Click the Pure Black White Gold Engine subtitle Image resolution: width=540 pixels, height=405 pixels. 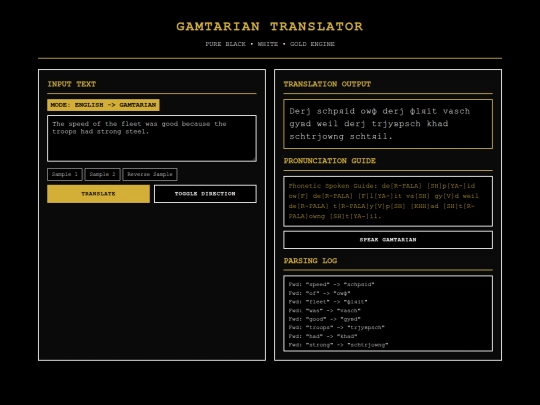tap(270, 44)
